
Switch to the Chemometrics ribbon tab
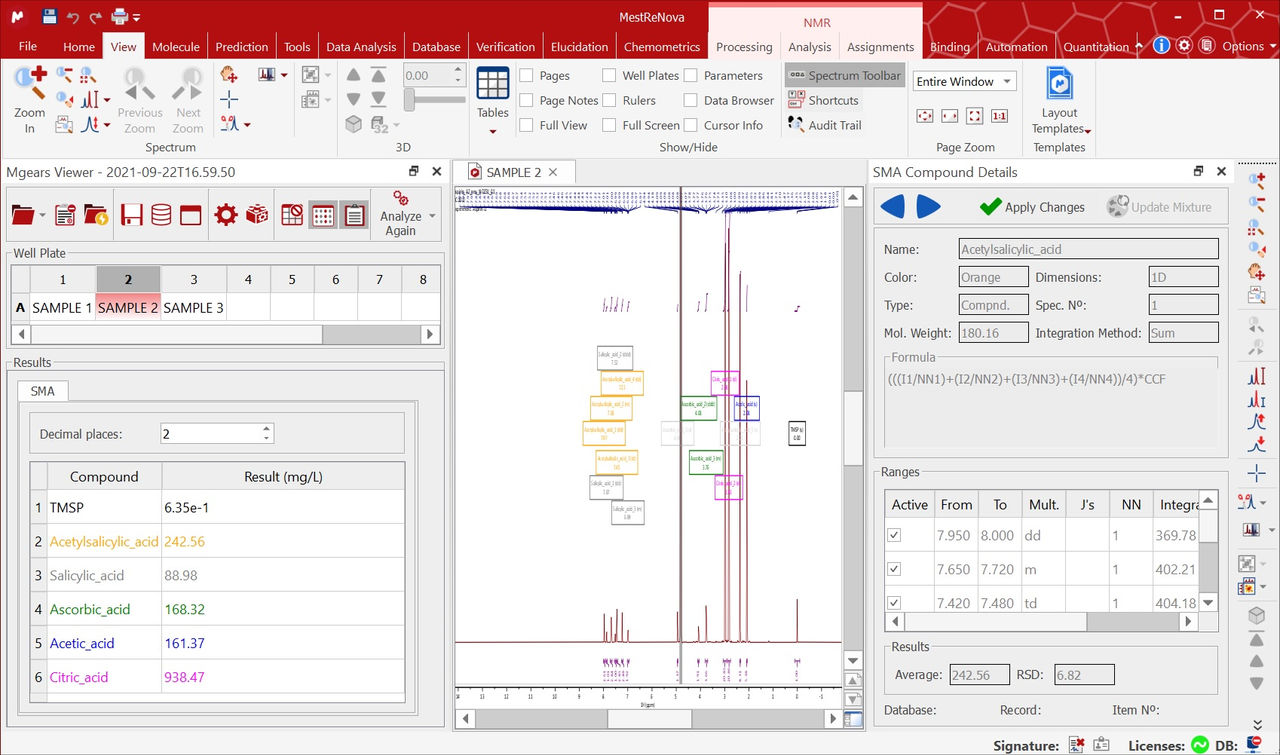point(662,46)
